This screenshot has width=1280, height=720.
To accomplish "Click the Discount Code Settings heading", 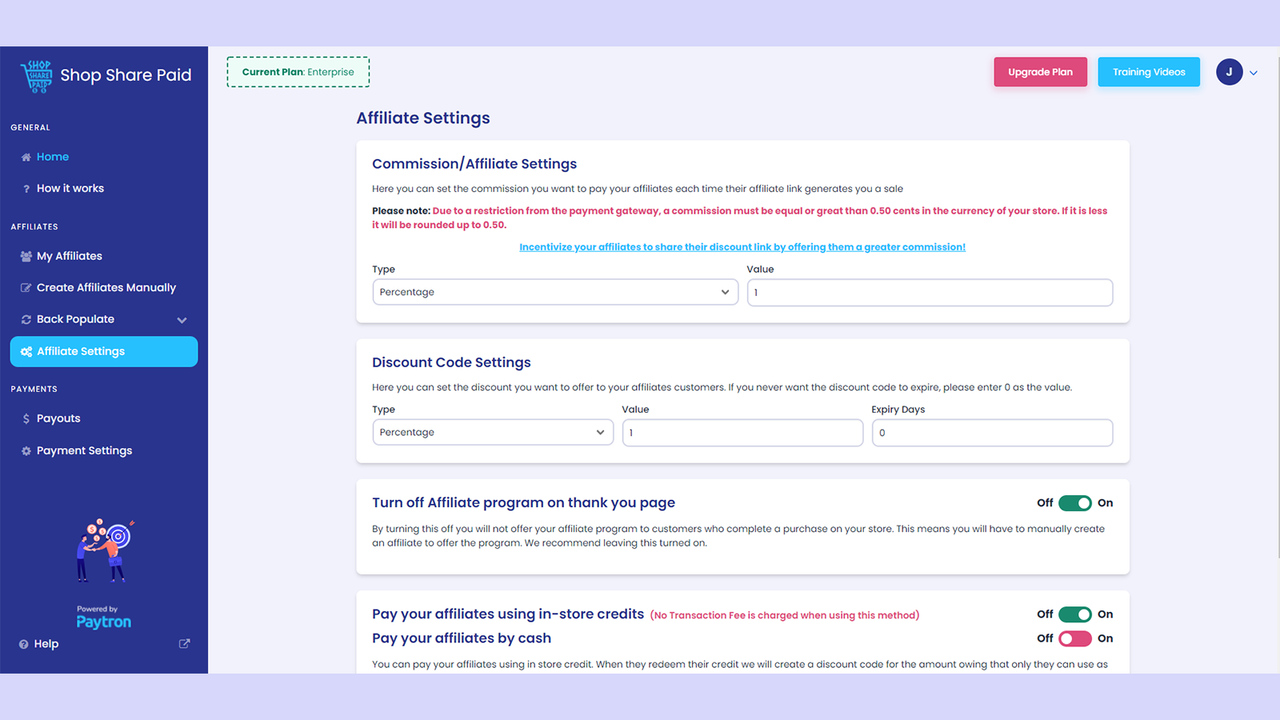I will (x=451, y=363).
